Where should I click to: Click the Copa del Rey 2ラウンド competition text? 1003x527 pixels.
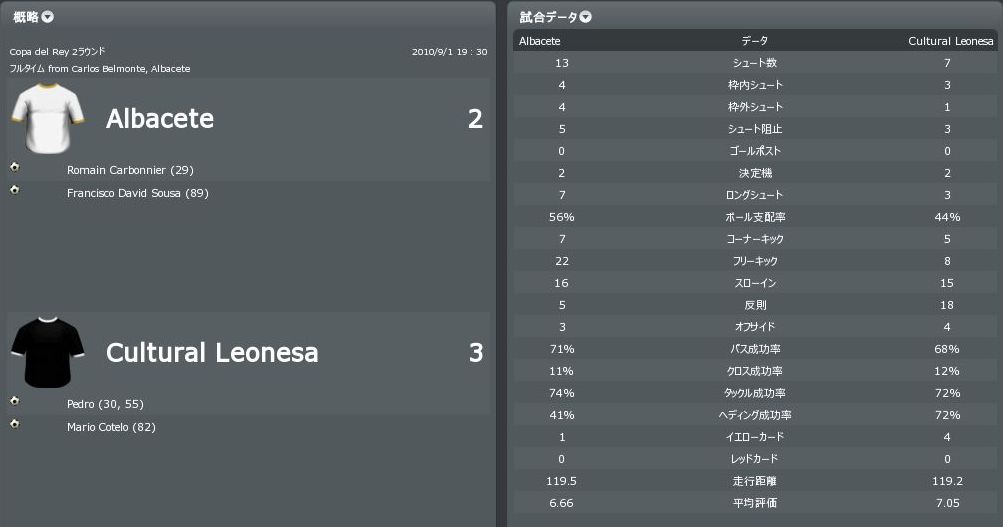[x=57, y=52]
